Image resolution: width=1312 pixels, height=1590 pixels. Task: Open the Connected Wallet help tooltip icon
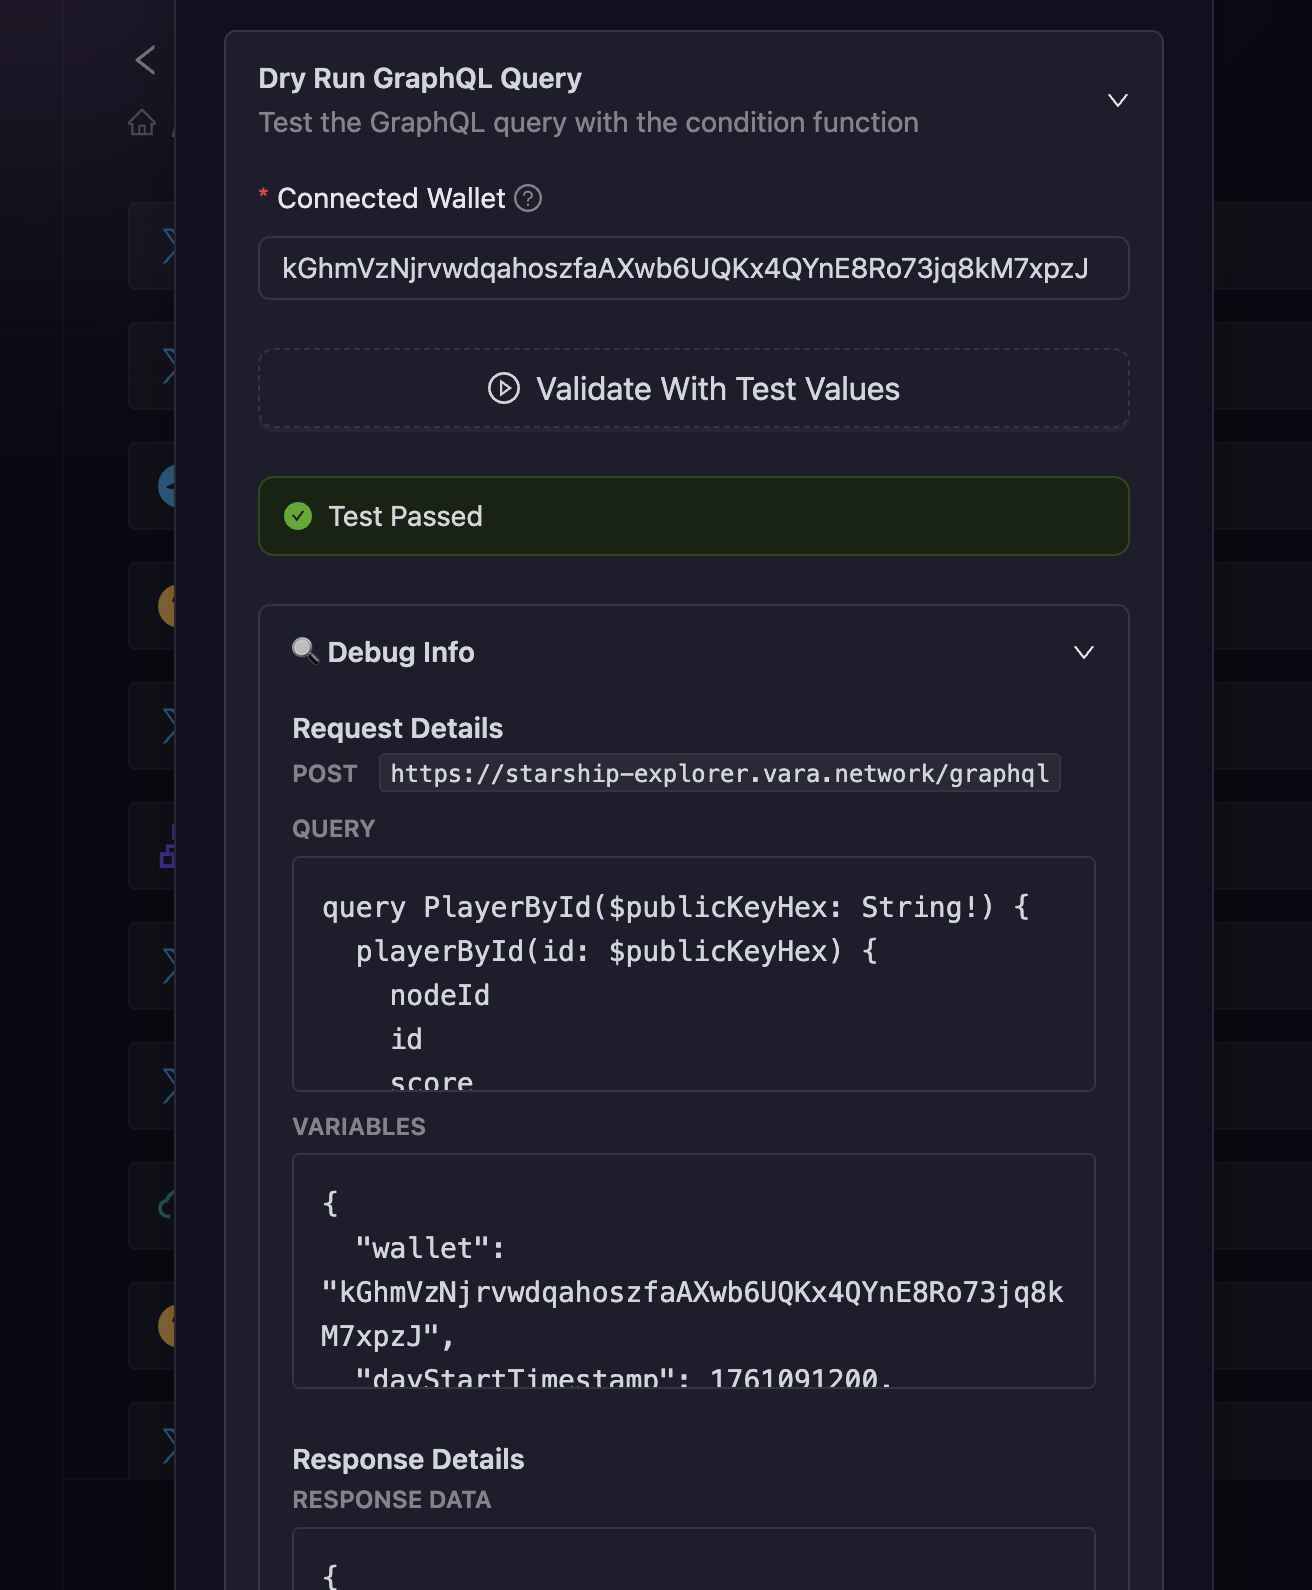[x=528, y=198]
